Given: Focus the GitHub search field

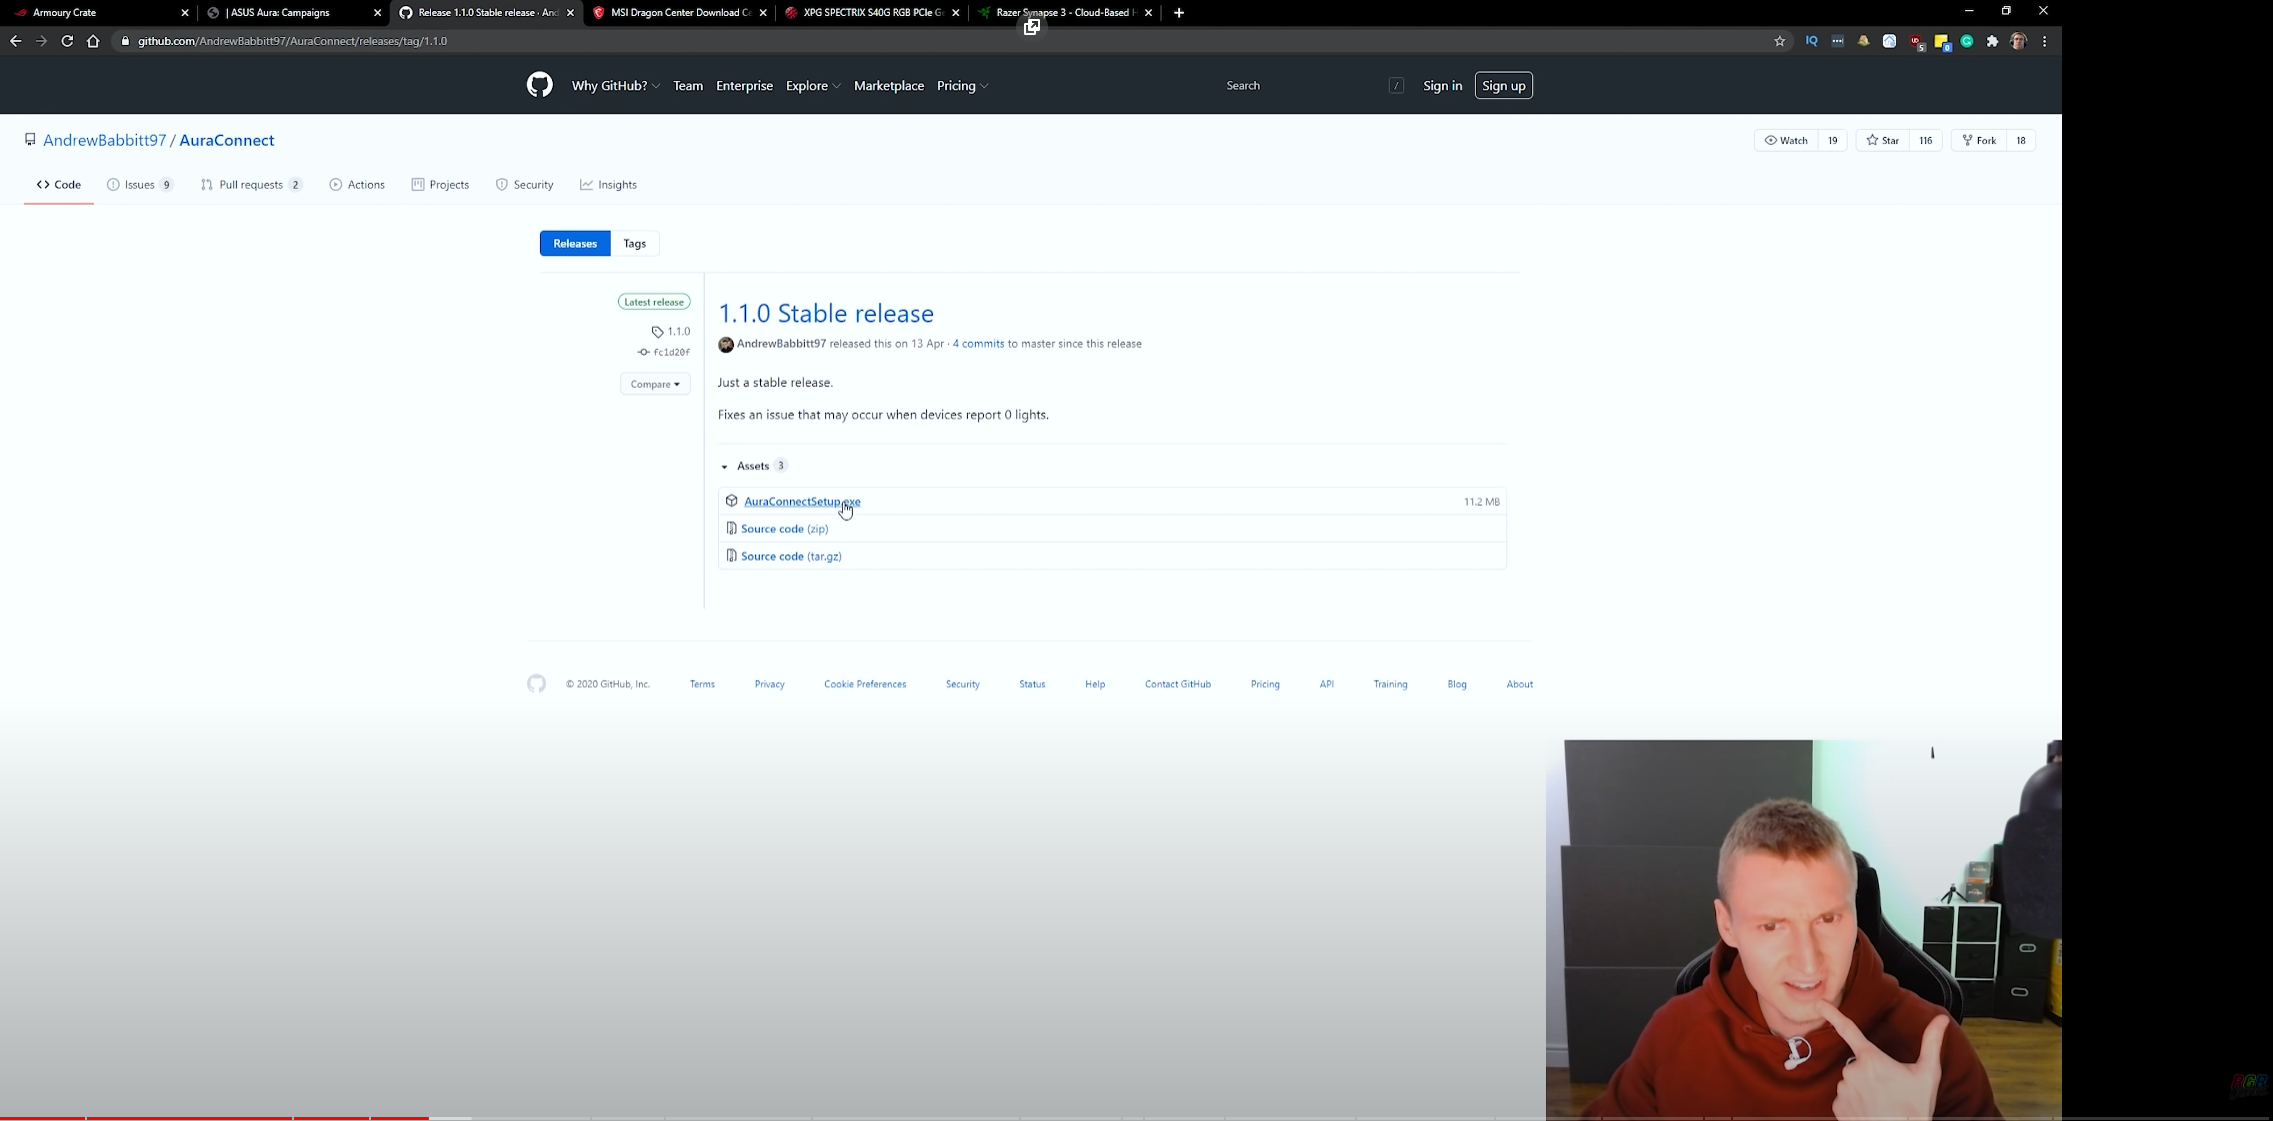Looking at the screenshot, I should pos(1313,86).
